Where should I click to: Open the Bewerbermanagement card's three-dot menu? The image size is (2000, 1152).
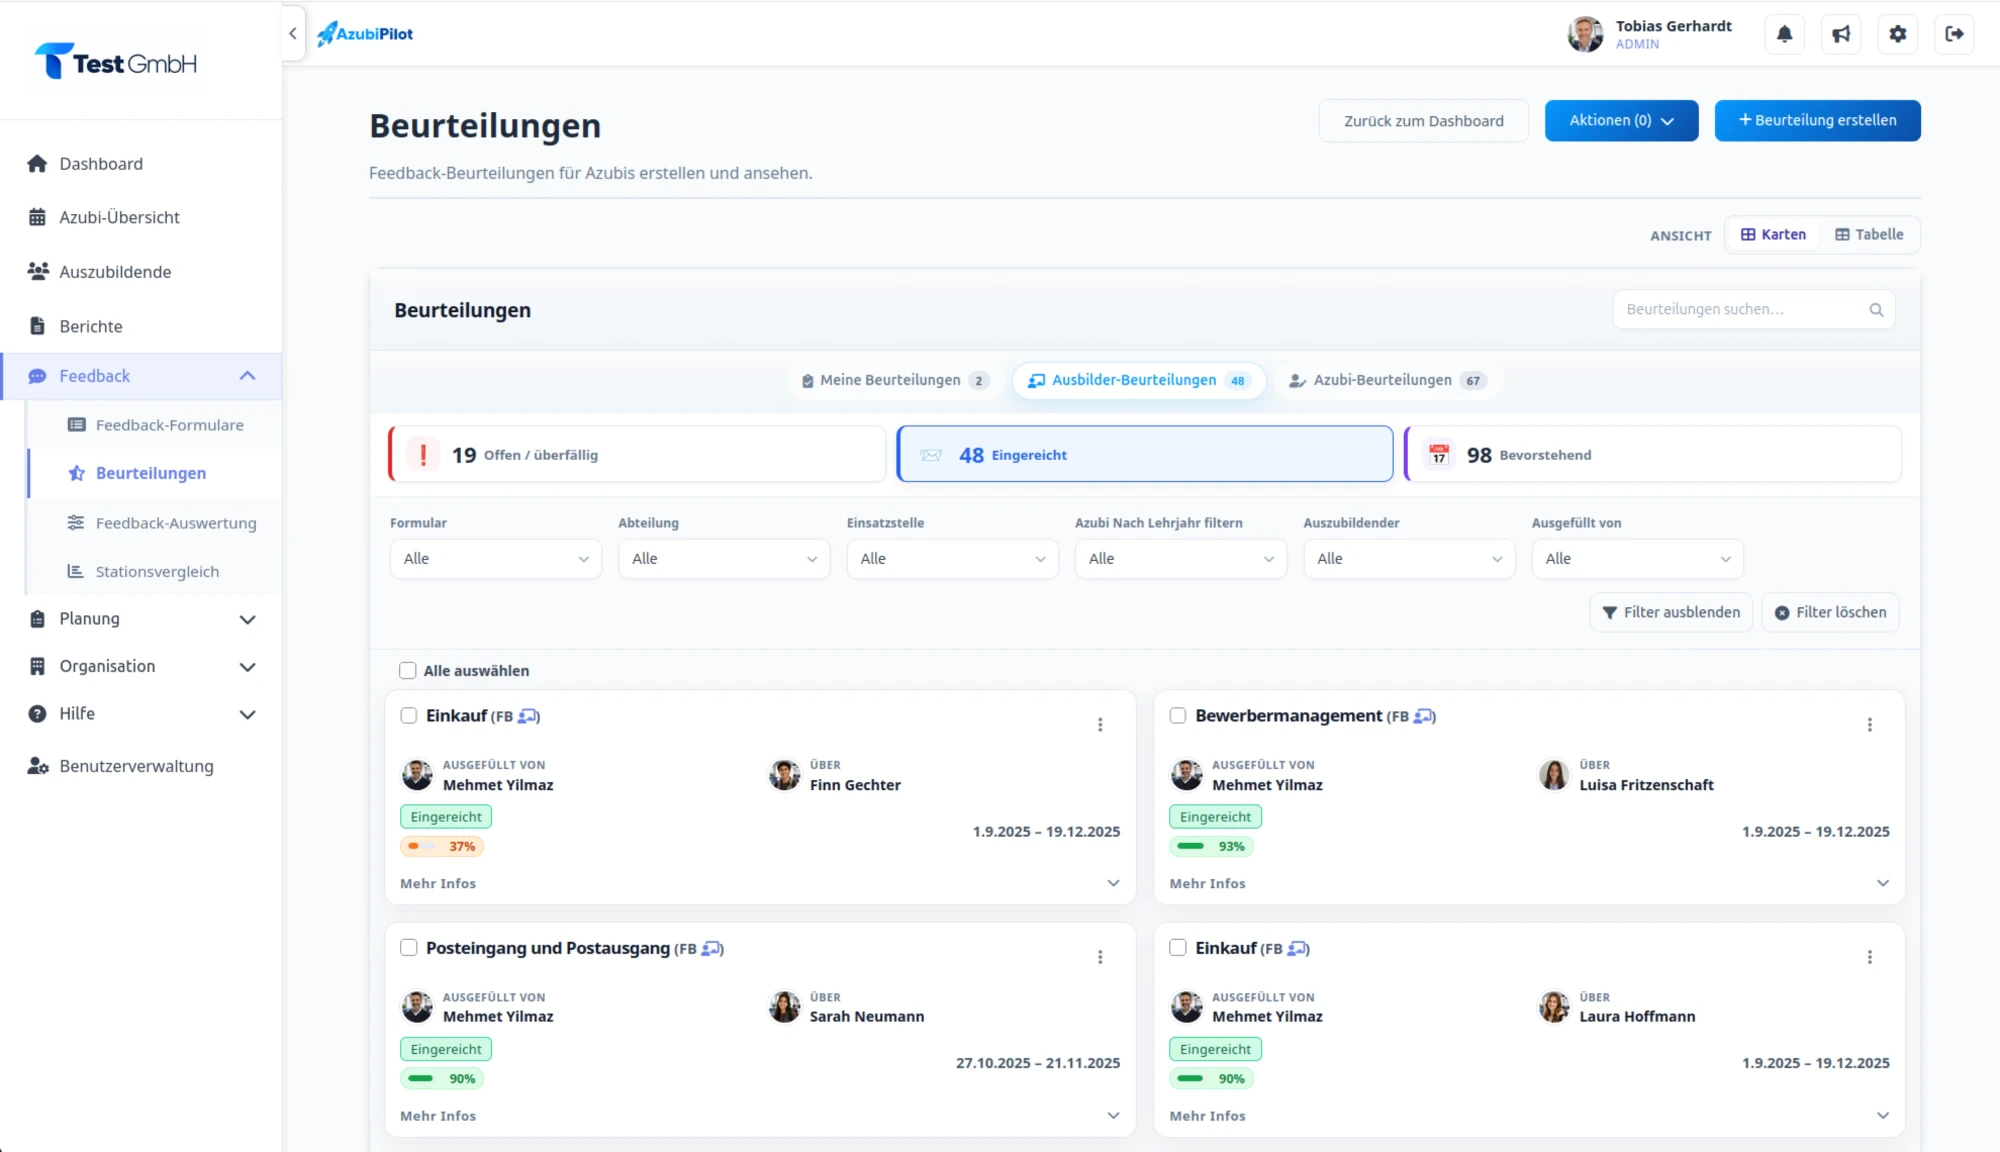[x=1869, y=725]
